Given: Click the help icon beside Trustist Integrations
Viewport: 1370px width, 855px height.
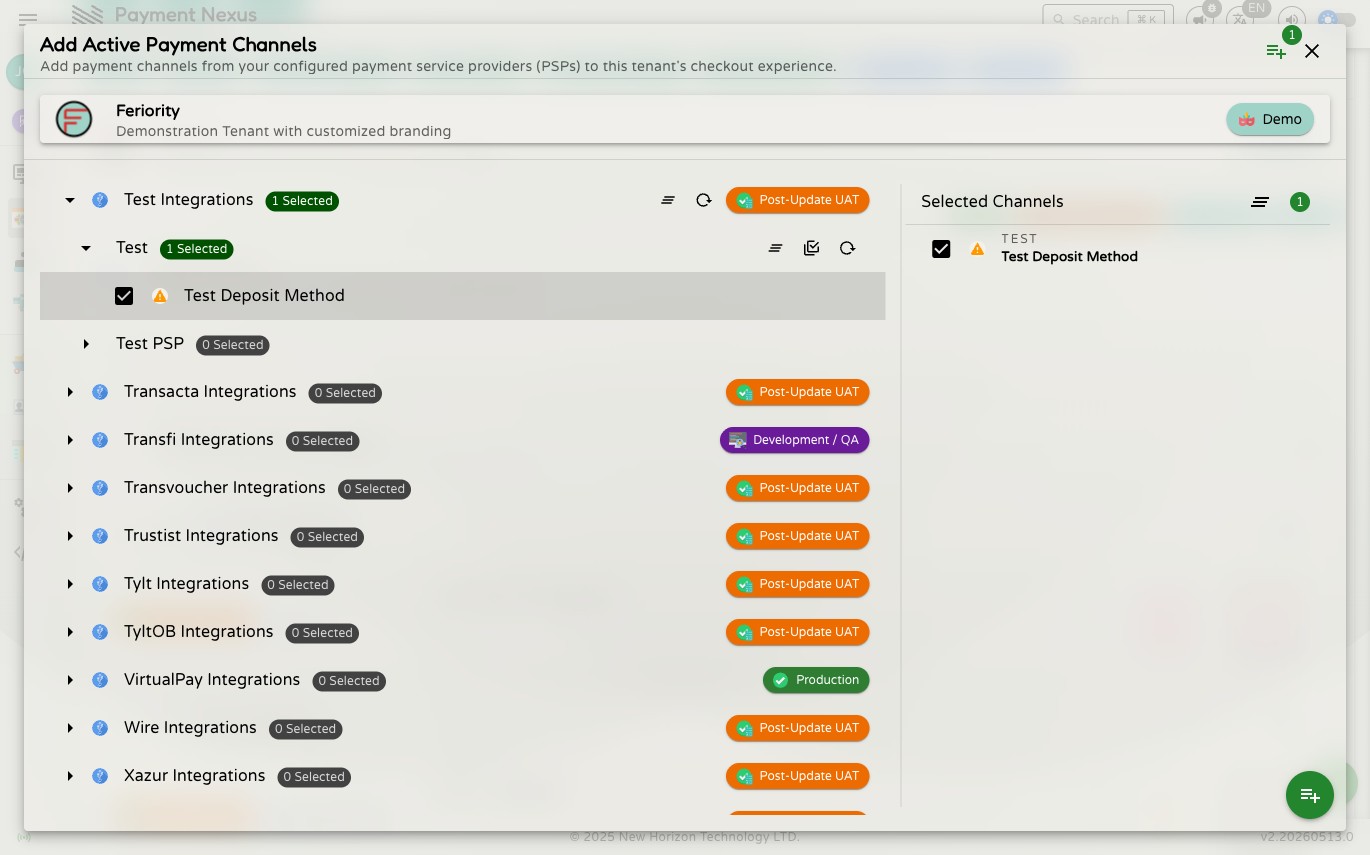Looking at the screenshot, I should coord(100,536).
